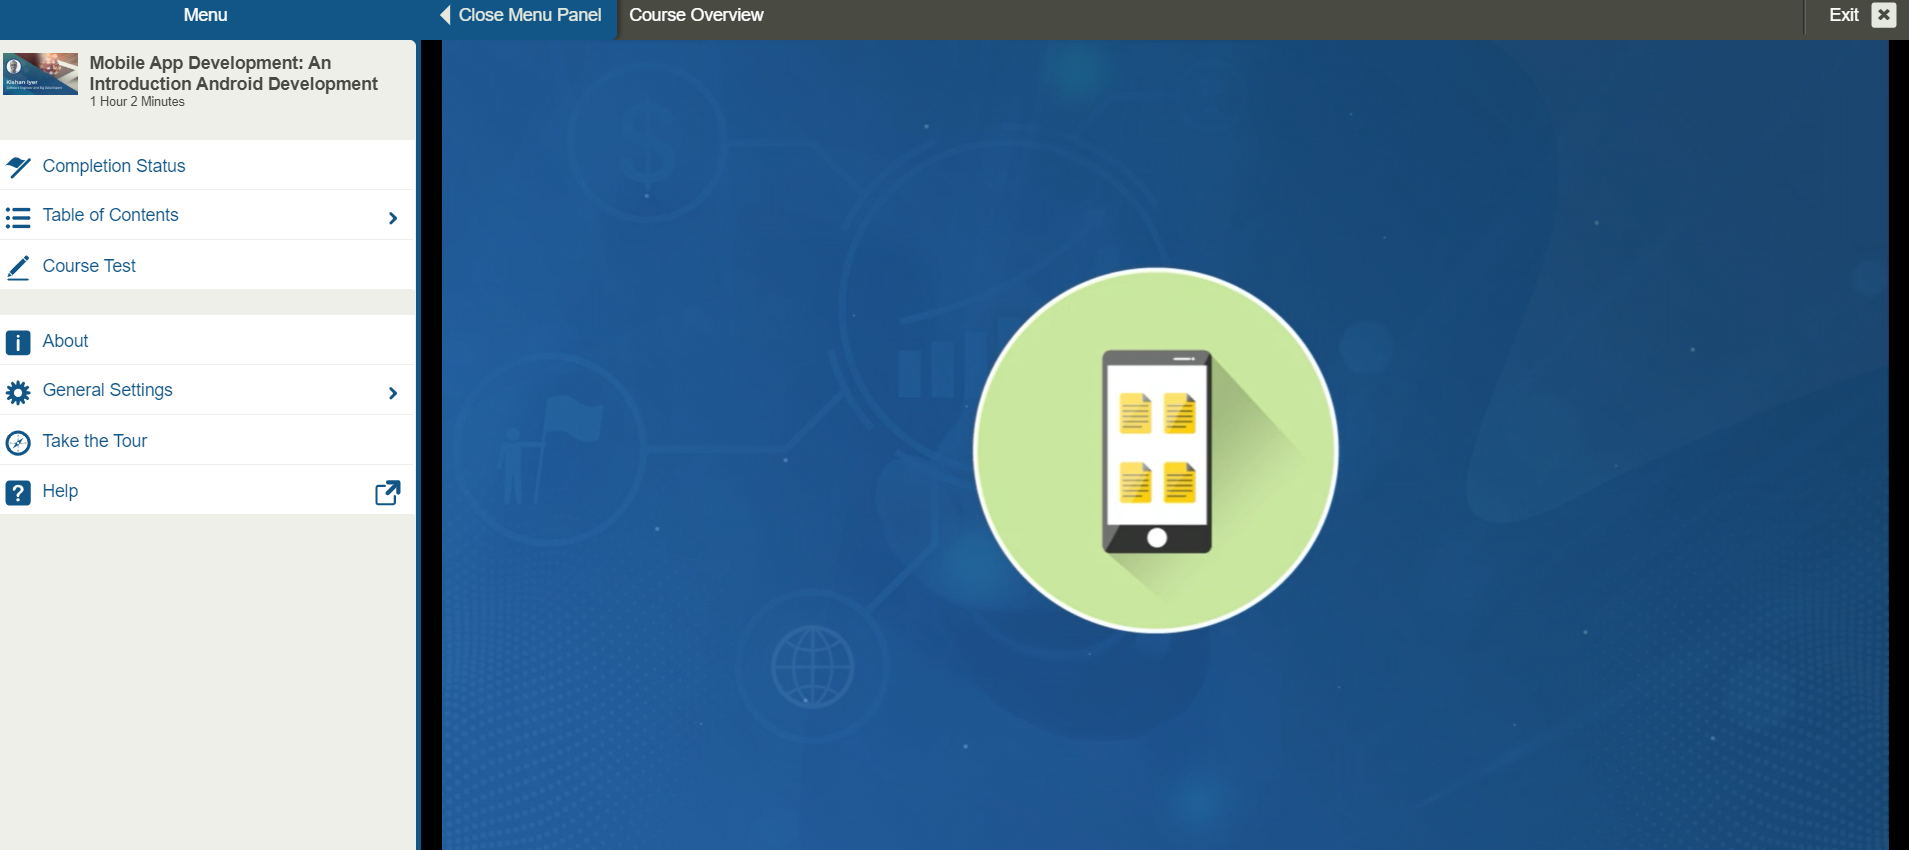The width and height of the screenshot is (1909, 850).
Task: Open the About entry
Action: point(208,340)
